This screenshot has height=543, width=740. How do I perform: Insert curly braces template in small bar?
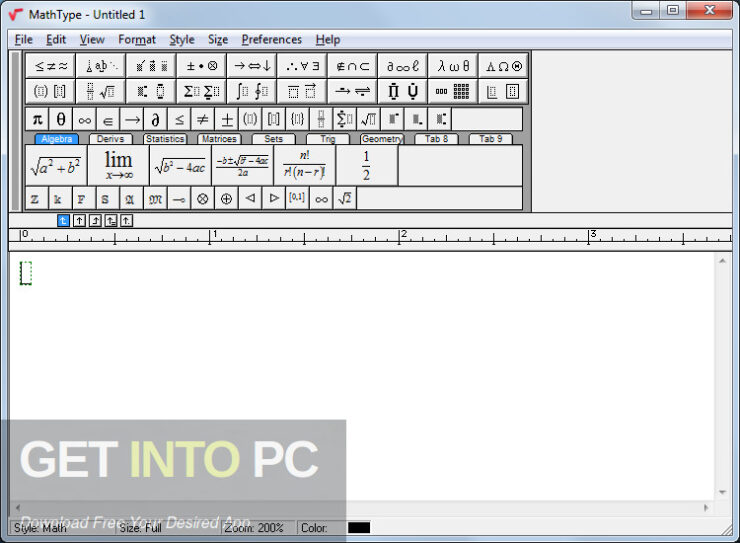pyautogui.click(x=298, y=119)
